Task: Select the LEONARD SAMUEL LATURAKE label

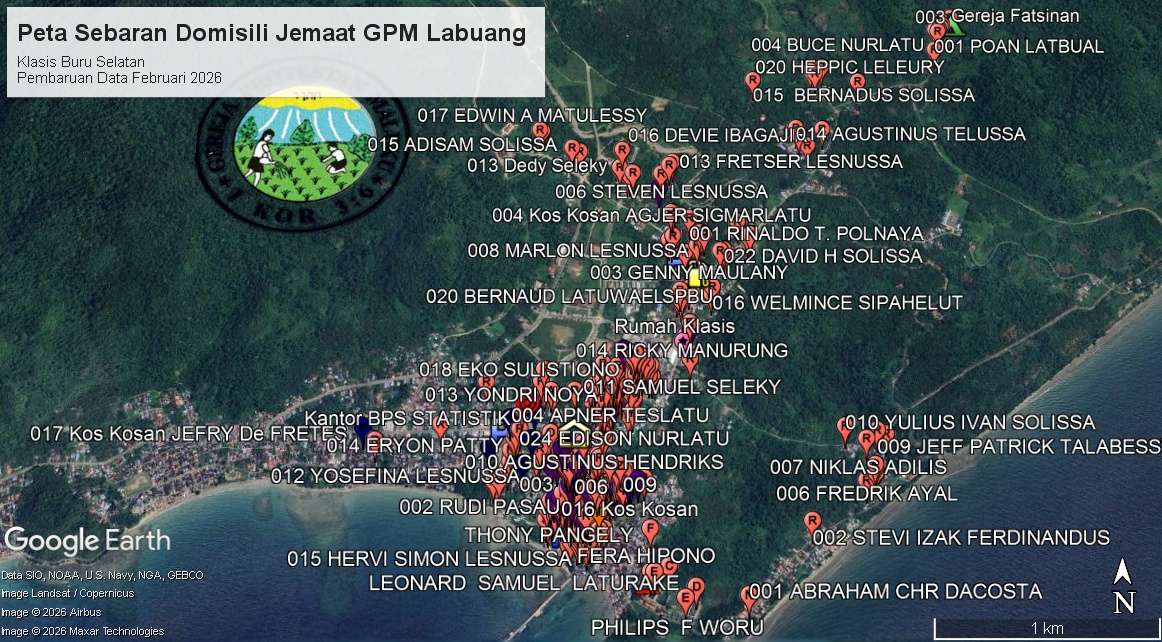Action: 524,583
